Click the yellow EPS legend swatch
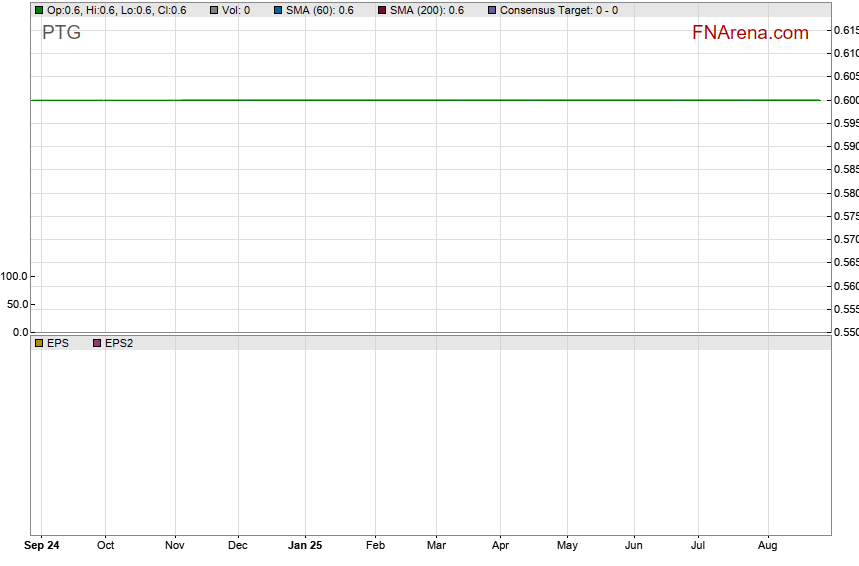Image resolution: width=859 pixels, height=566 pixels. [39, 343]
